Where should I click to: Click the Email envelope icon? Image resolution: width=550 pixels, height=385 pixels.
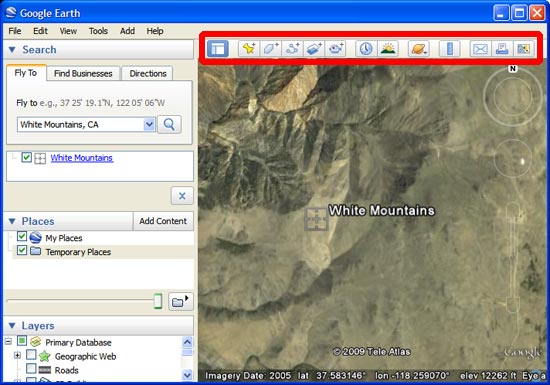click(x=480, y=49)
